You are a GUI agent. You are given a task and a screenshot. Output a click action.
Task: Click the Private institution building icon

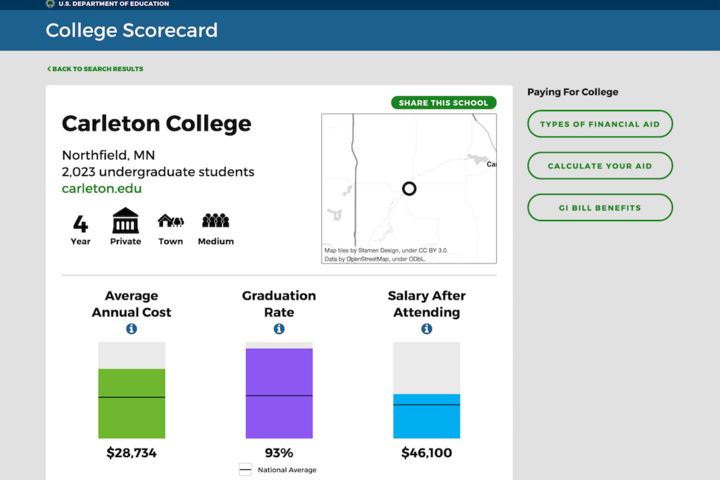click(x=126, y=221)
